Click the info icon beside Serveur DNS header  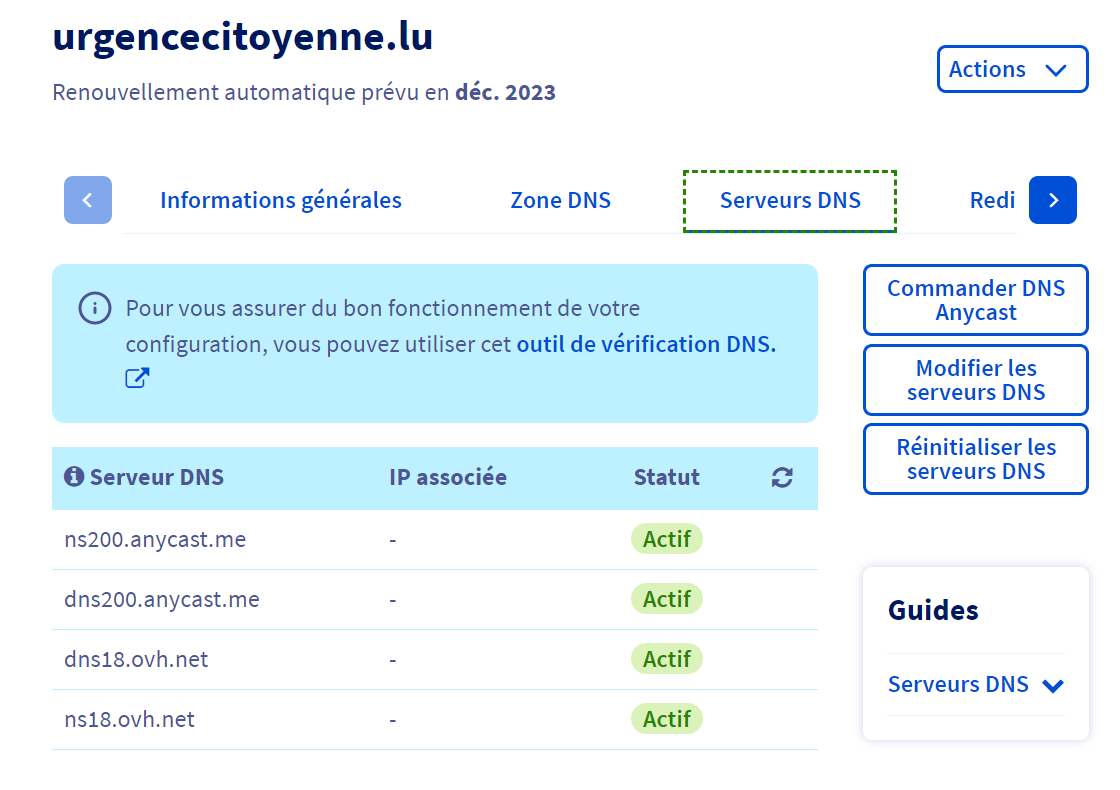(73, 477)
